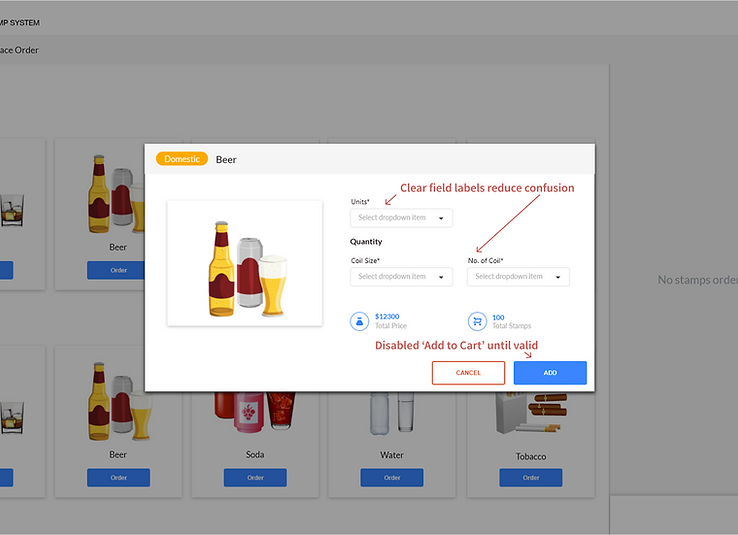Click the upper Beer card image
Screen dimensions: 738x535
pyautogui.click(x=116, y=194)
